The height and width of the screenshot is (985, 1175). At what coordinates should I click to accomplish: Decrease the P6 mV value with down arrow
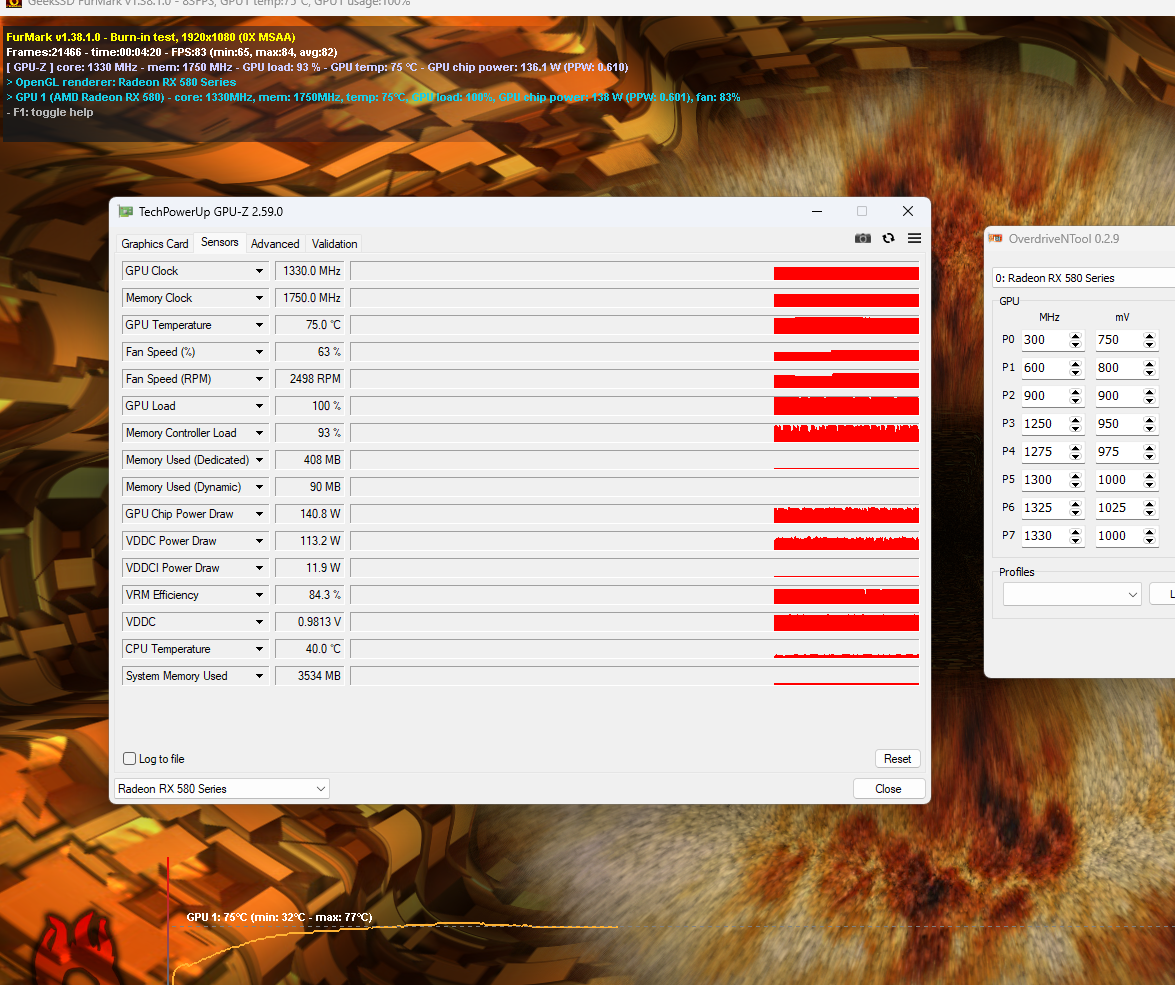coord(1150,512)
